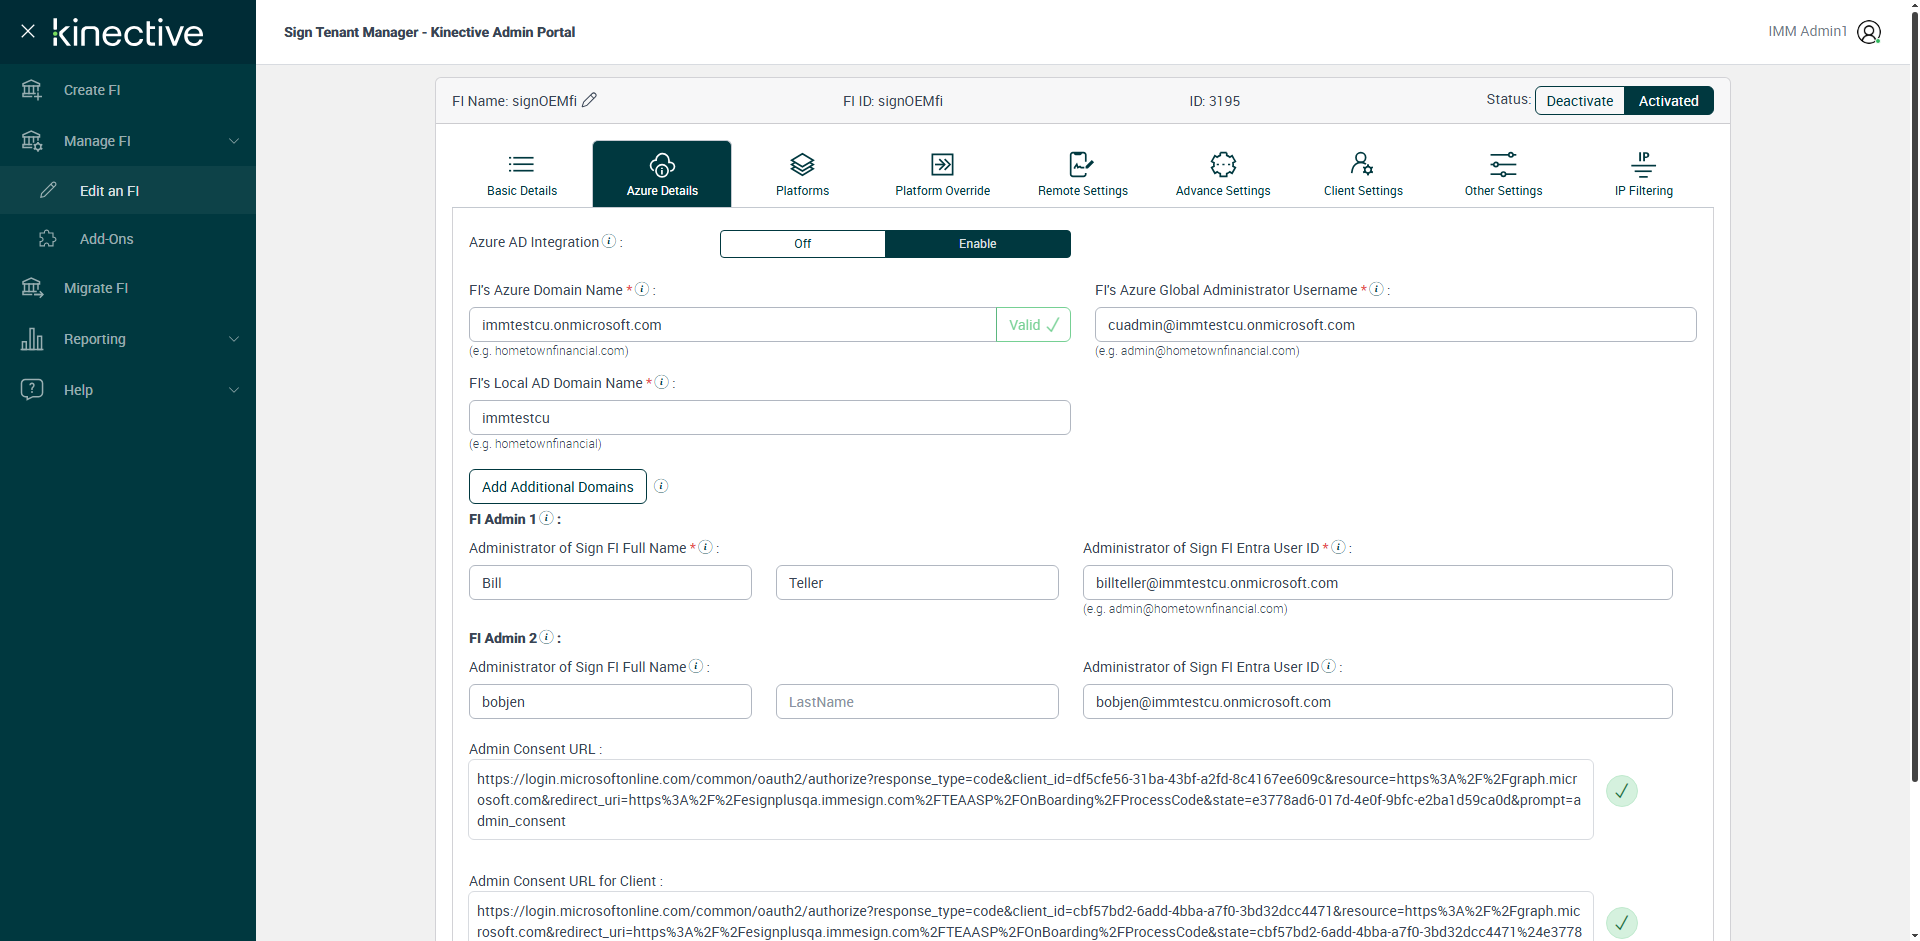Switch to the Other Settings tab
The width and height of the screenshot is (1920, 941).
(1503, 174)
